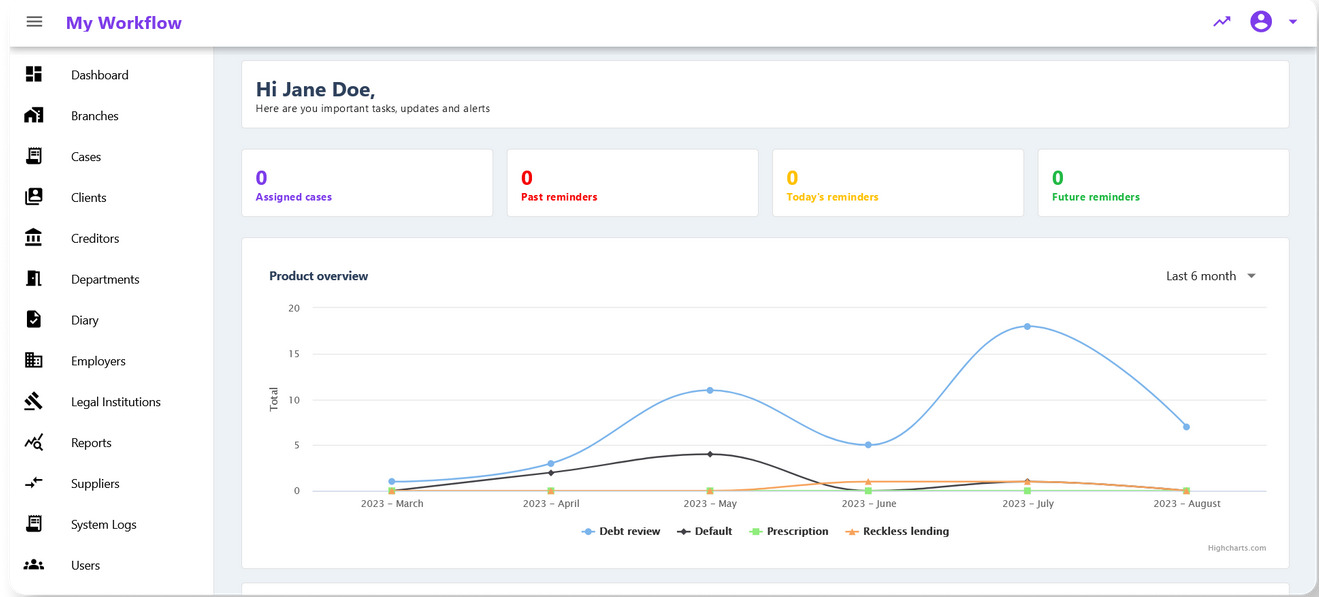The image size is (1319, 597).
Task: Open the Reports menu item
Action: pyautogui.click(x=91, y=443)
